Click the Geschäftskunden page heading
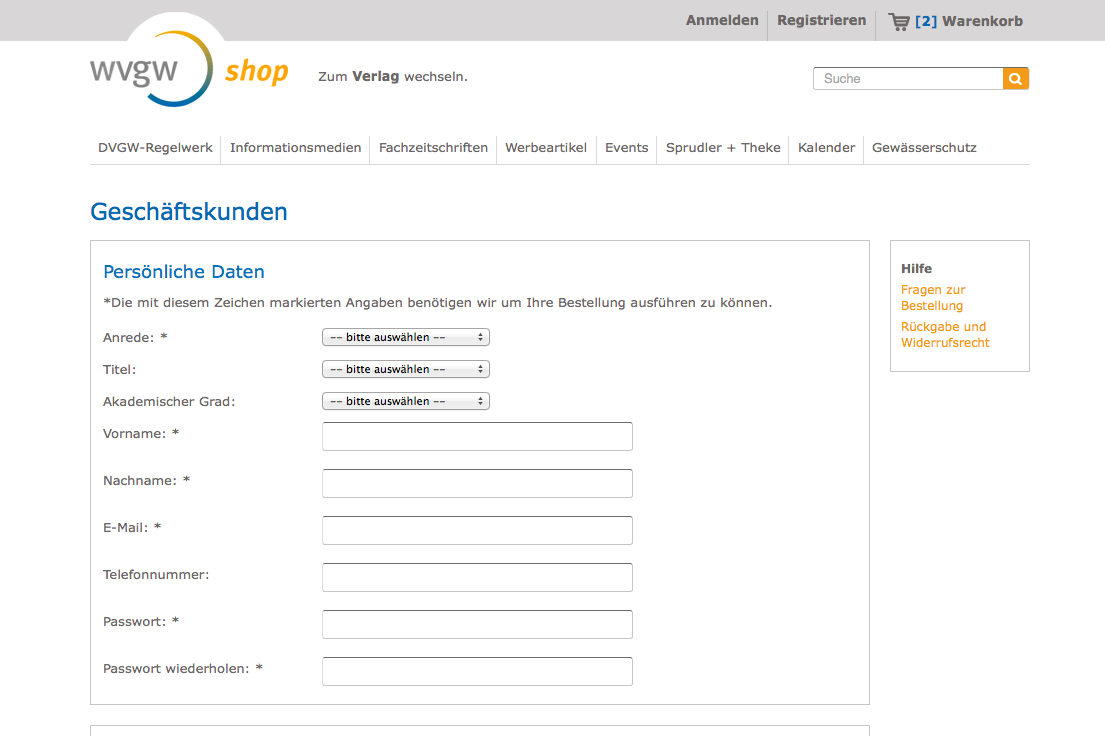The width and height of the screenshot is (1105, 736). click(x=189, y=211)
